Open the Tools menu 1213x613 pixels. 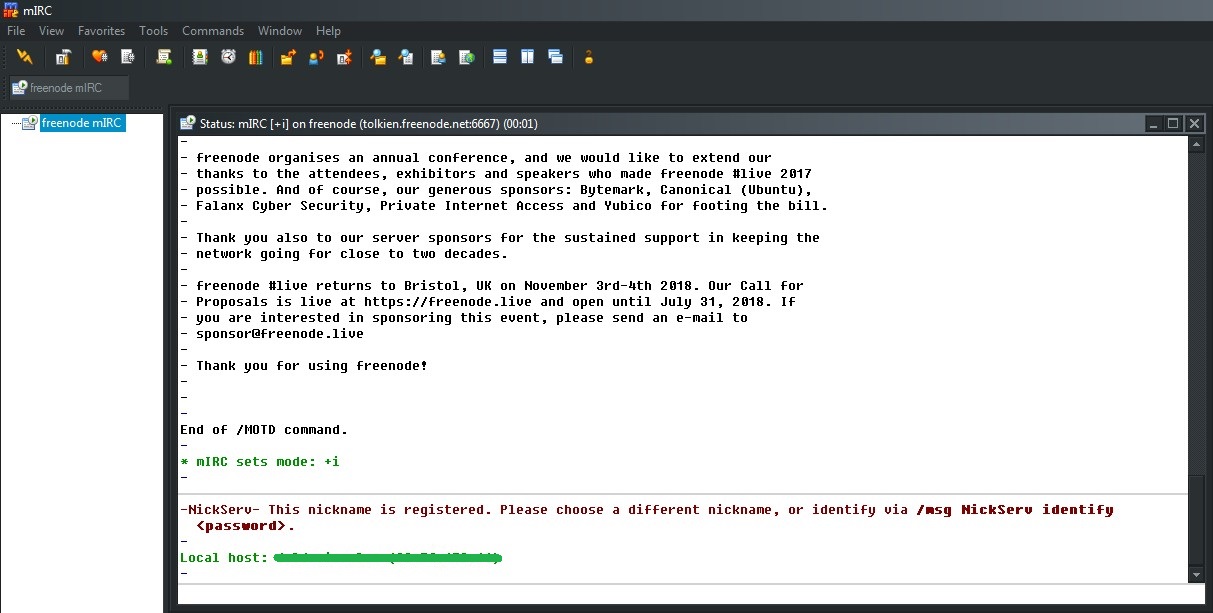coord(153,31)
